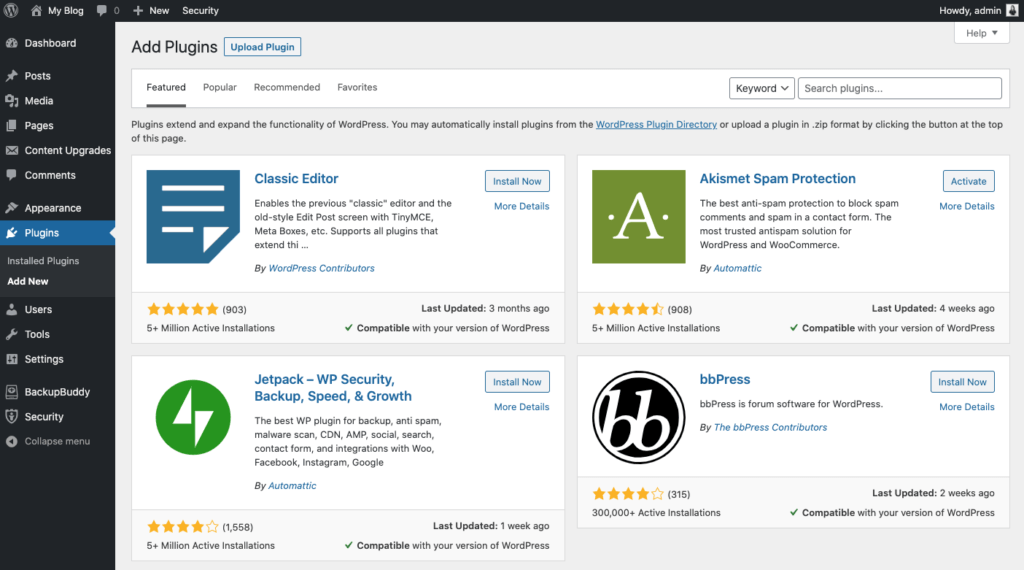1024x570 pixels.
Task: Open the My Blog home icon
Action: click(x=37, y=10)
